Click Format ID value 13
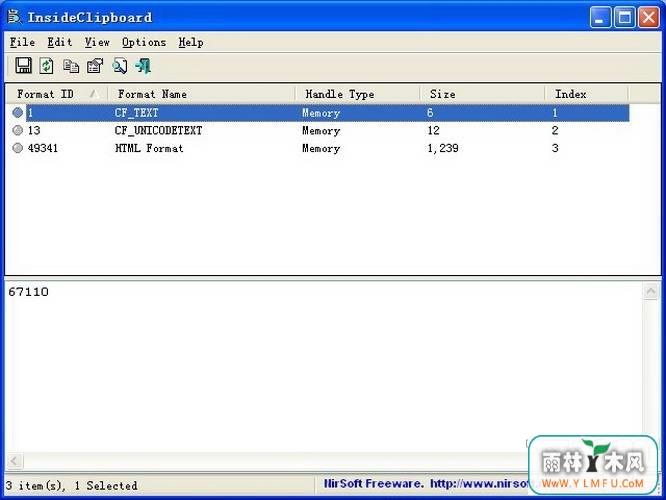 coord(34,130)
